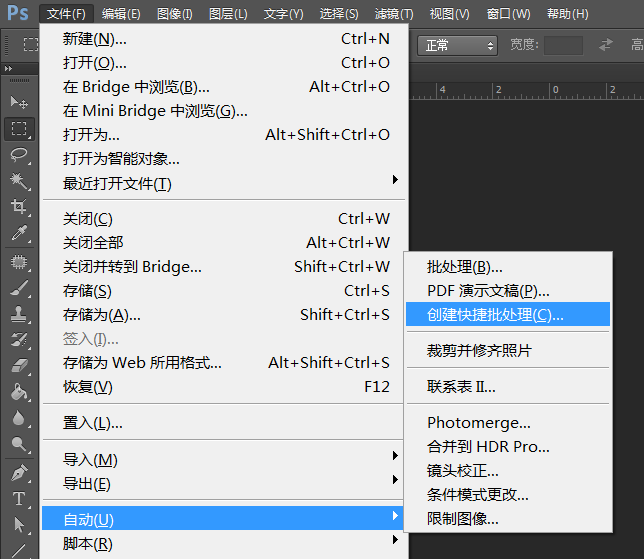Click the 宽度 input field
The height and width of the screenshot is (559, 644).
click(x=563, y=45)
